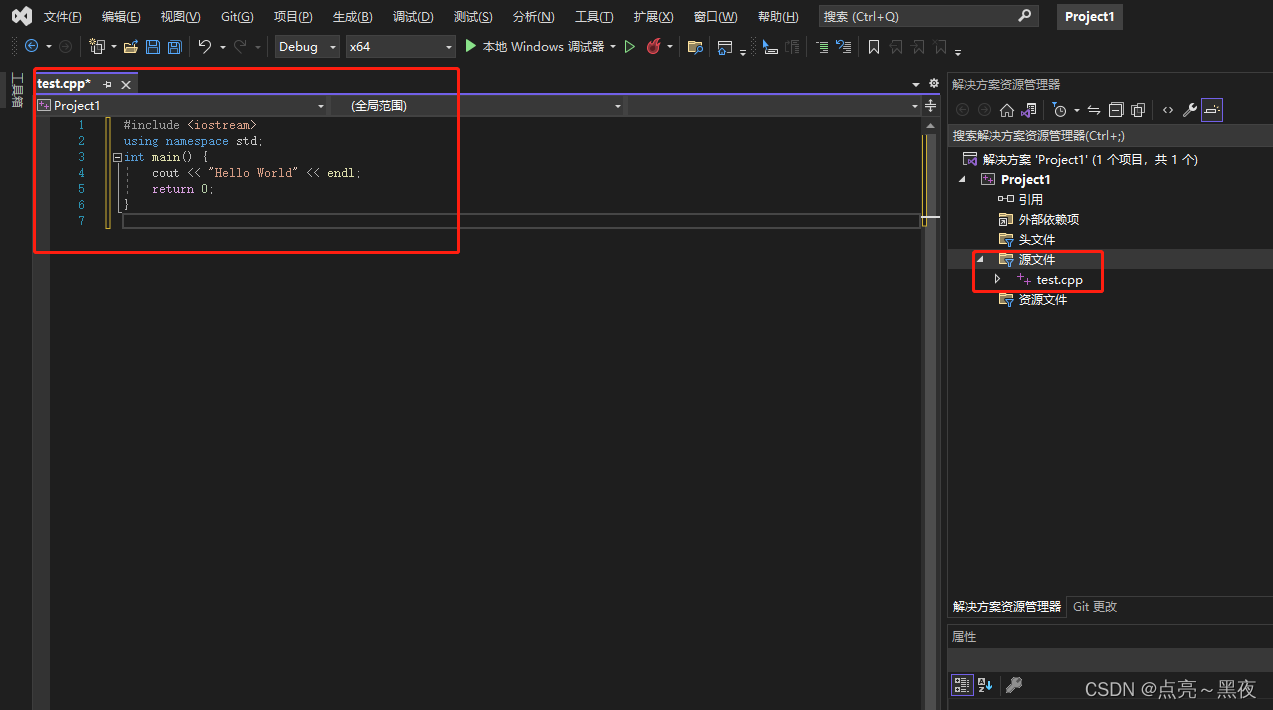Viewport: 1273px width, 710px height.
Task: Select the 引用 node
Action: click(x=1030, y=199)
